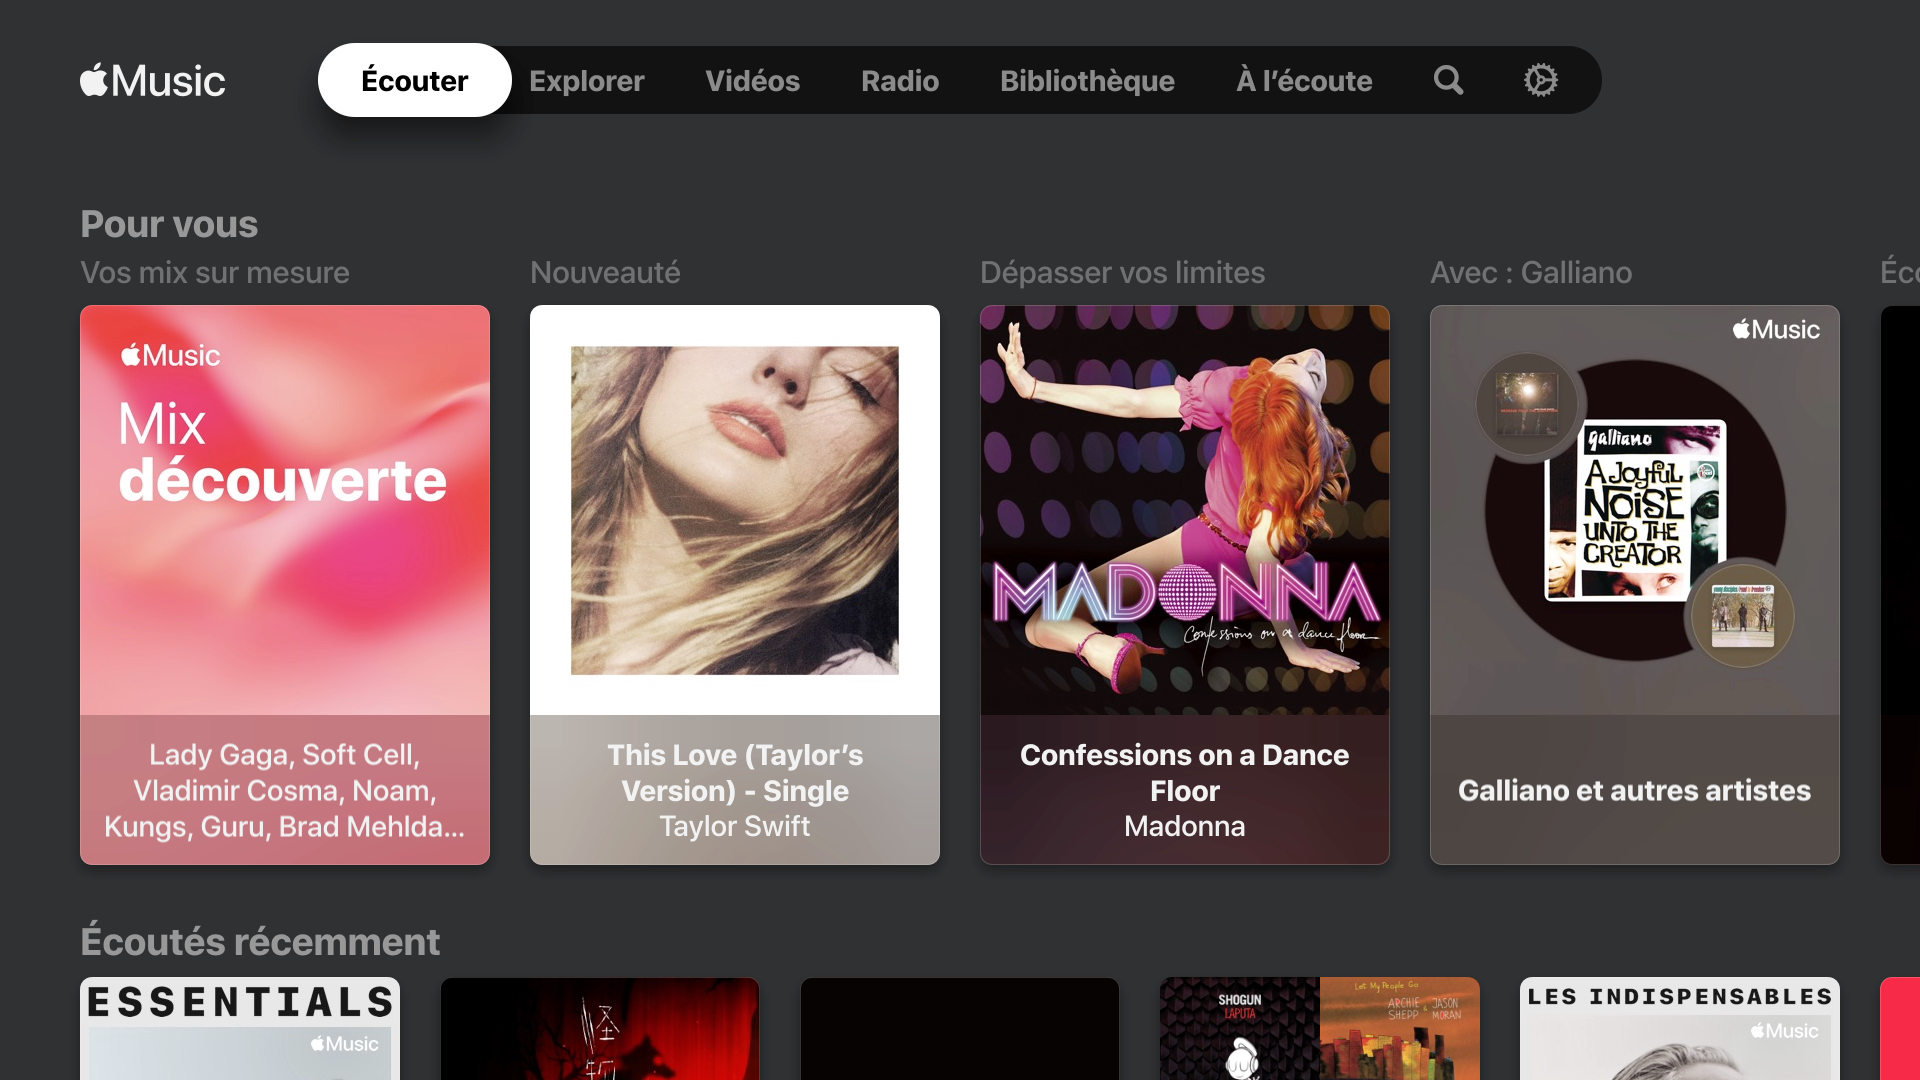
Task: Open the Essentials recently played tile
Action: point(240,1028)
